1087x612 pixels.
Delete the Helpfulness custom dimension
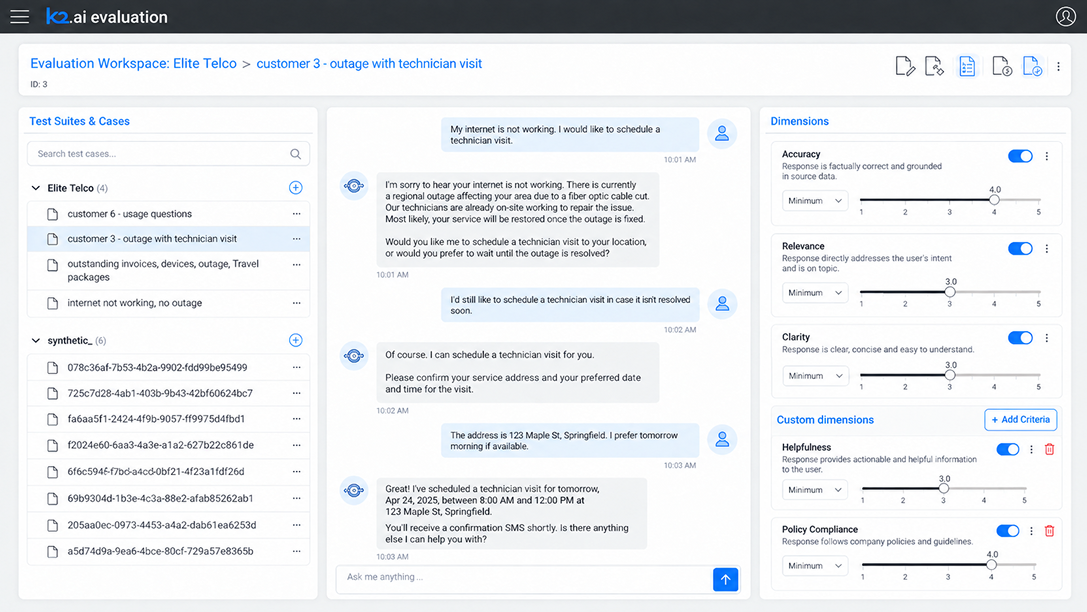point(1050,450)
